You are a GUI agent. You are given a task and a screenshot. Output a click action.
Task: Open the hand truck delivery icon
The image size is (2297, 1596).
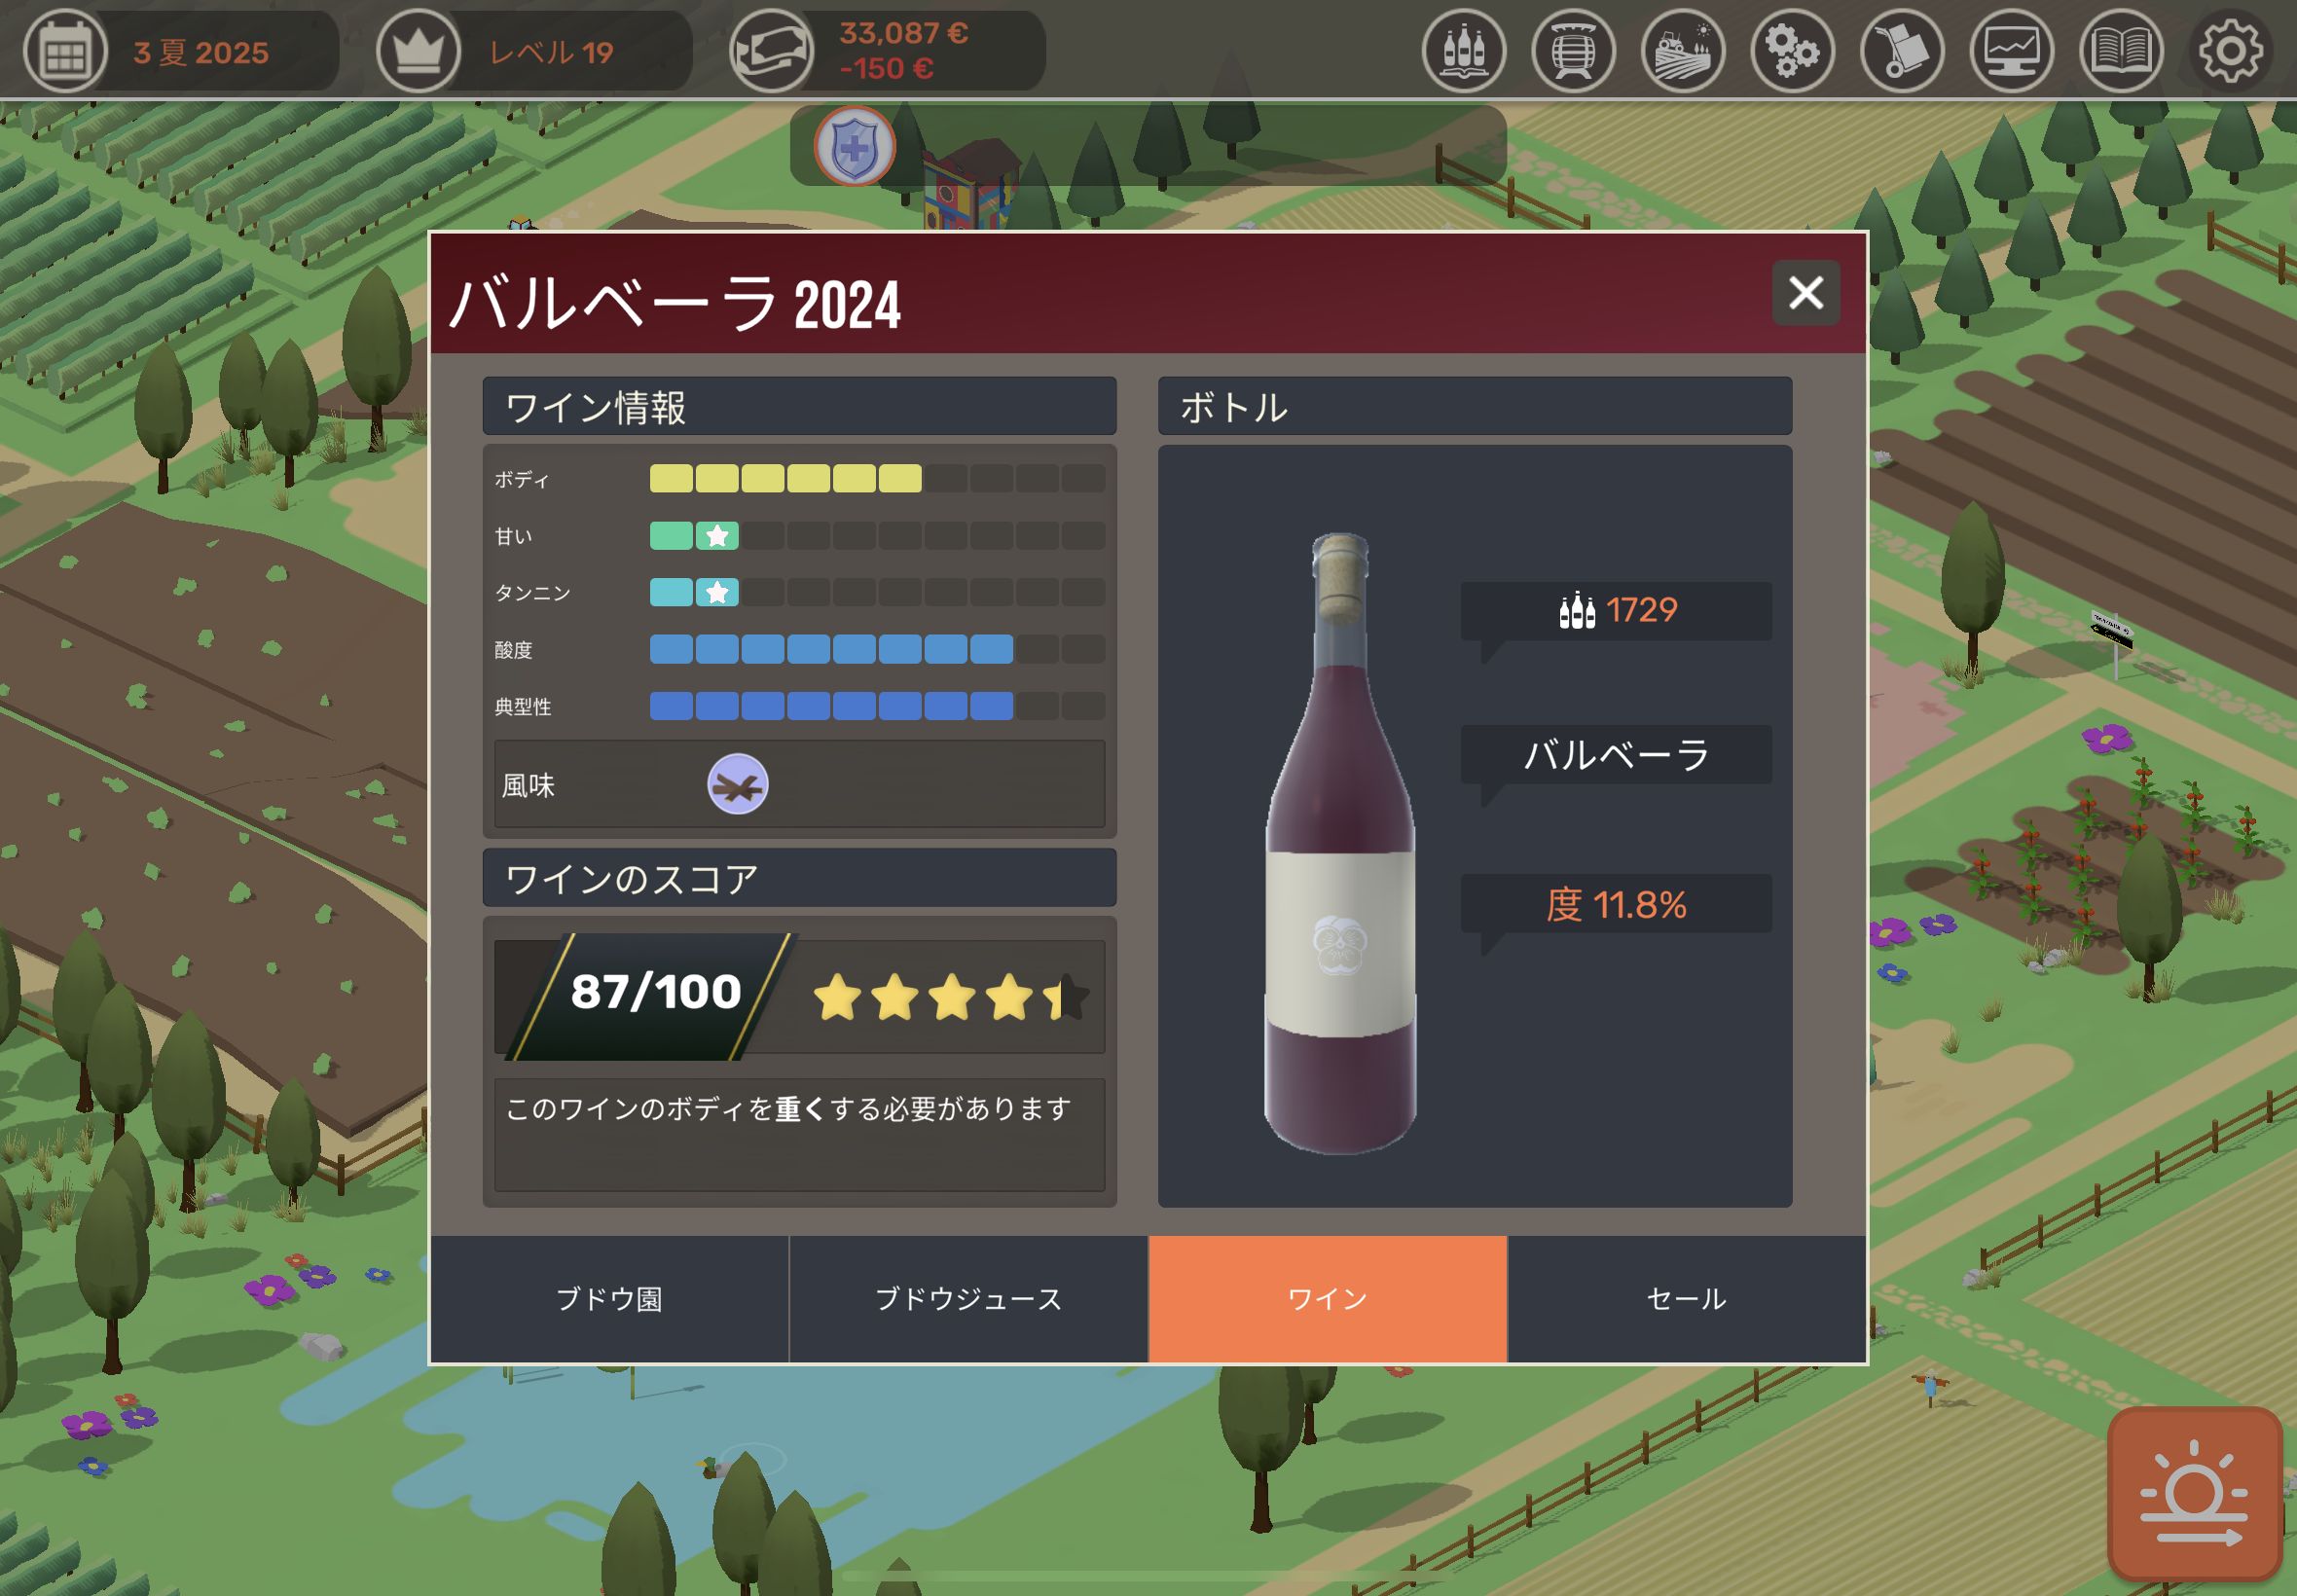pos(1902,51)
